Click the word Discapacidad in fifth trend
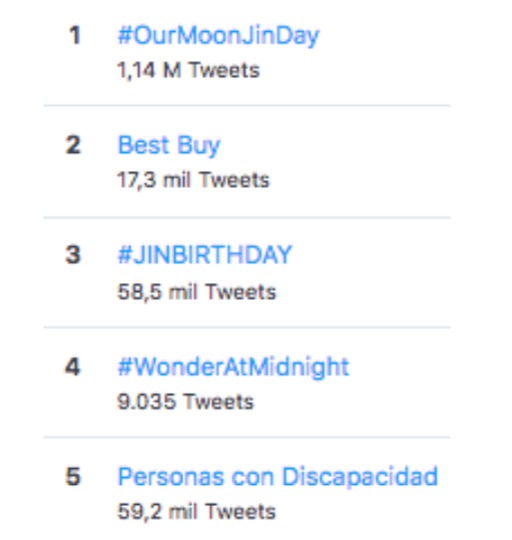The image size is (512, 540). pos(360,477)
